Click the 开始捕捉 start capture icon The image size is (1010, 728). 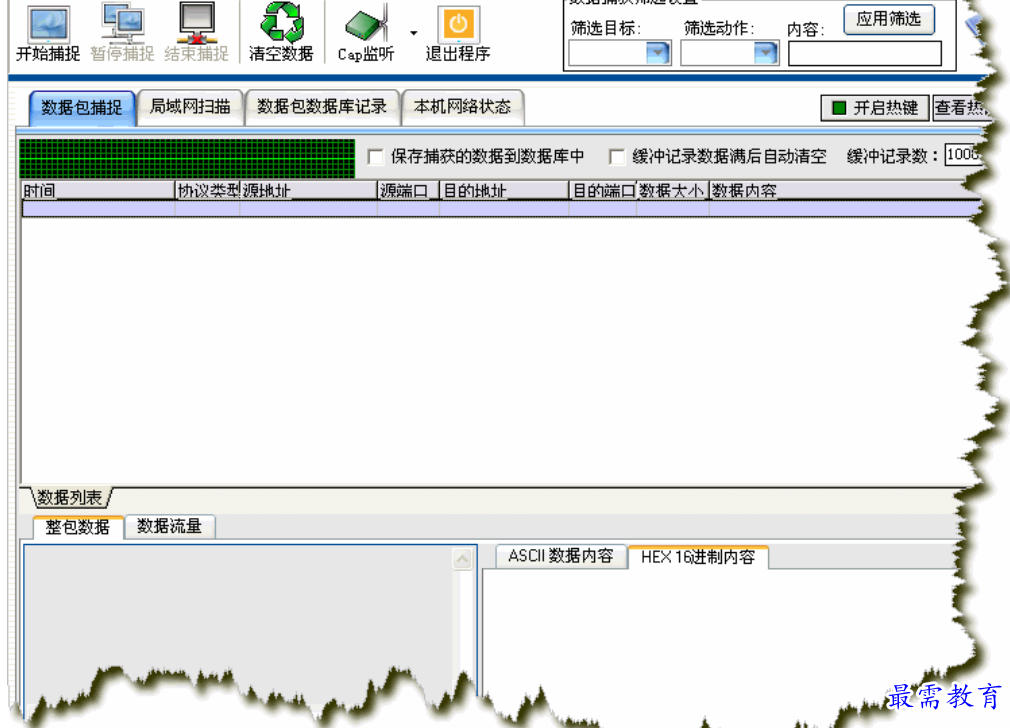tap(48, 24)
